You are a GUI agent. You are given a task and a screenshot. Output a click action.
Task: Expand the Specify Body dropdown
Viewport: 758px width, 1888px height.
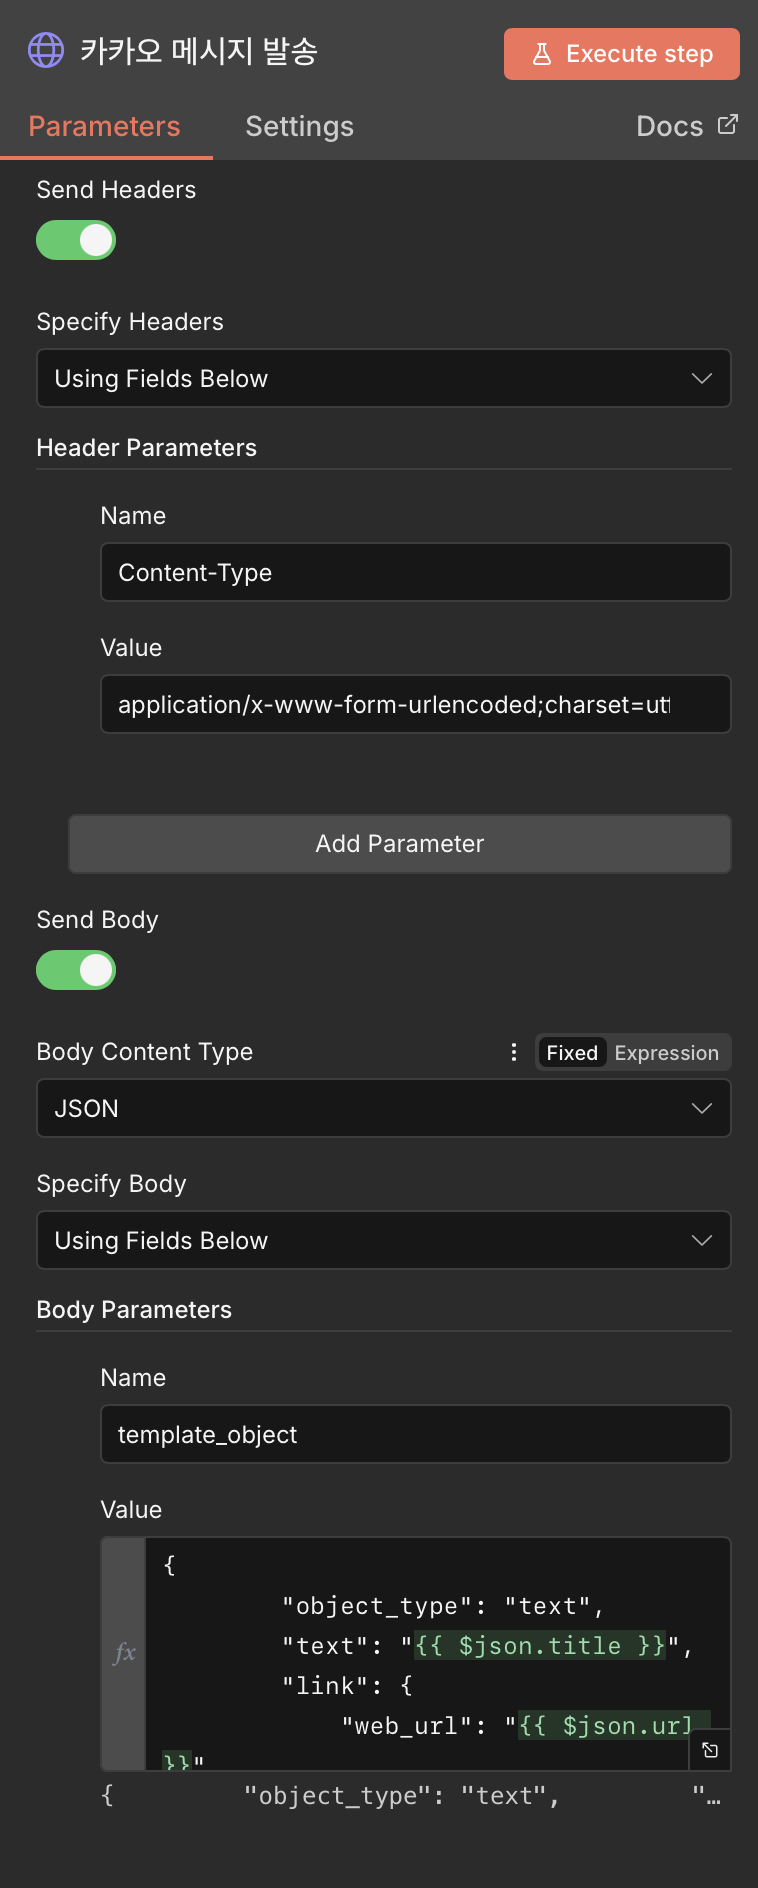point(384,1240)
